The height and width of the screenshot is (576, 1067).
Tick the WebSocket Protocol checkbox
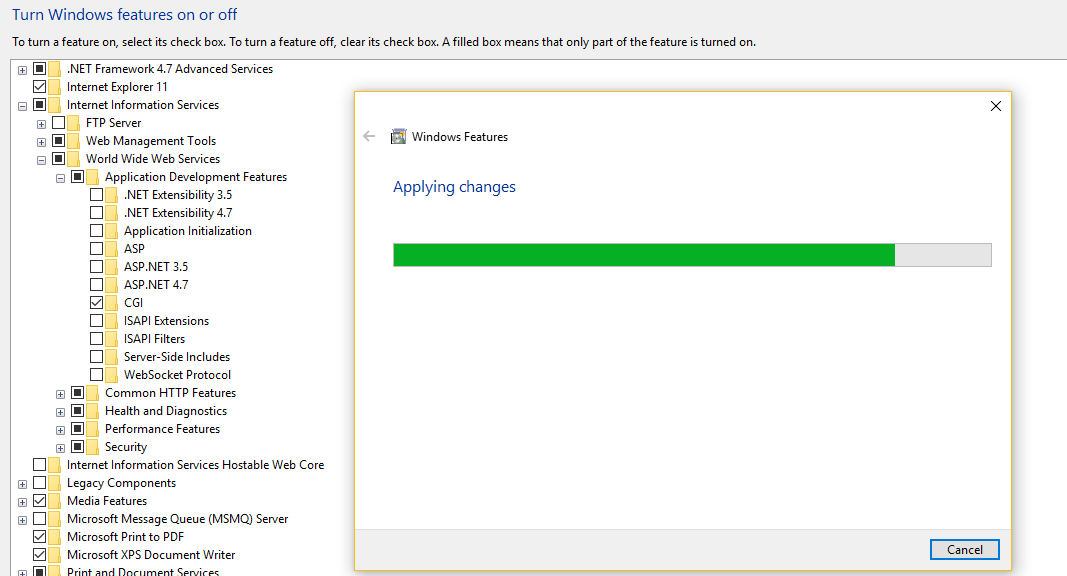[96, 375]
